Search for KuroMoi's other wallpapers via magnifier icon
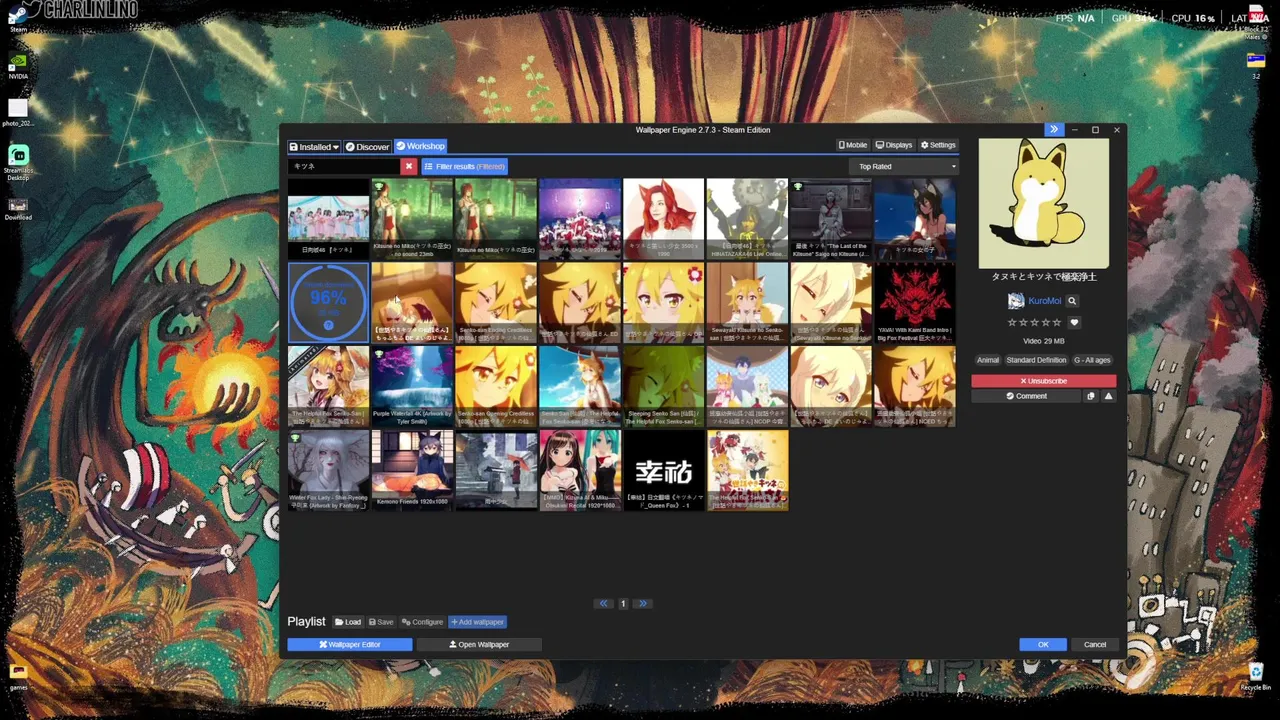 tap(1072, 301)
